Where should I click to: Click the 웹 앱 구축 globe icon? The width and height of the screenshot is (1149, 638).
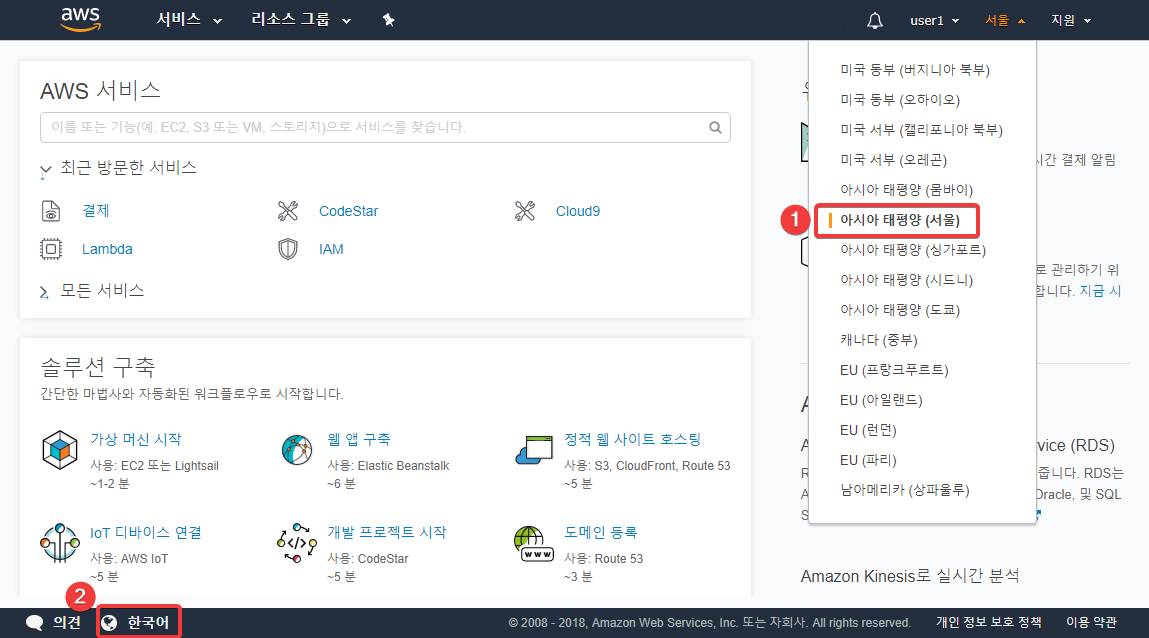point(297,450)
